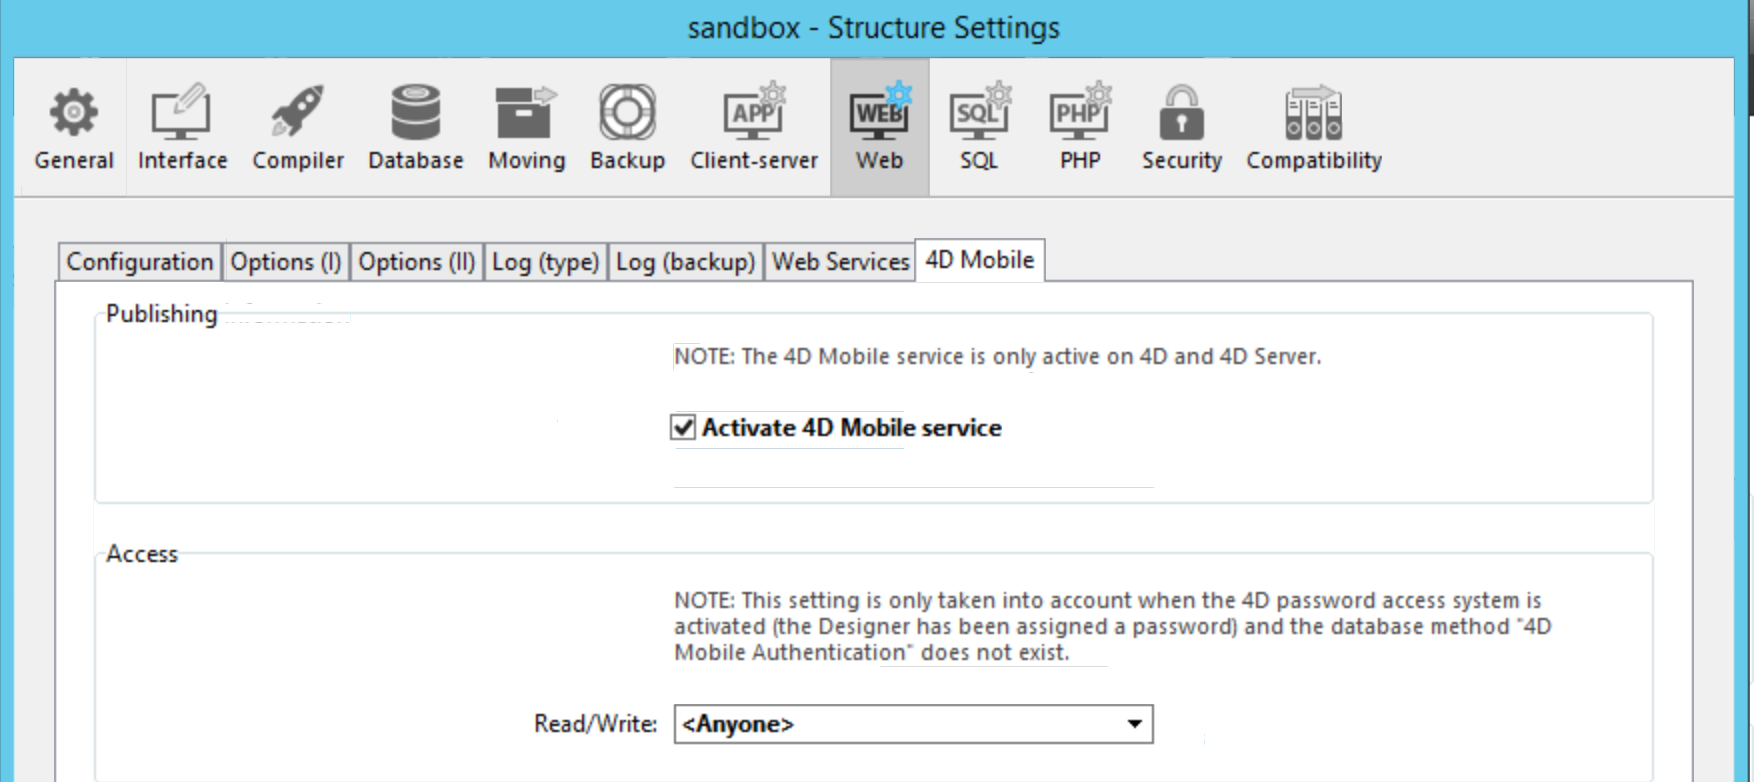Select the Compiler rocket icon
This screenshot has height=782, width=1754.
(x=298, y=111)
